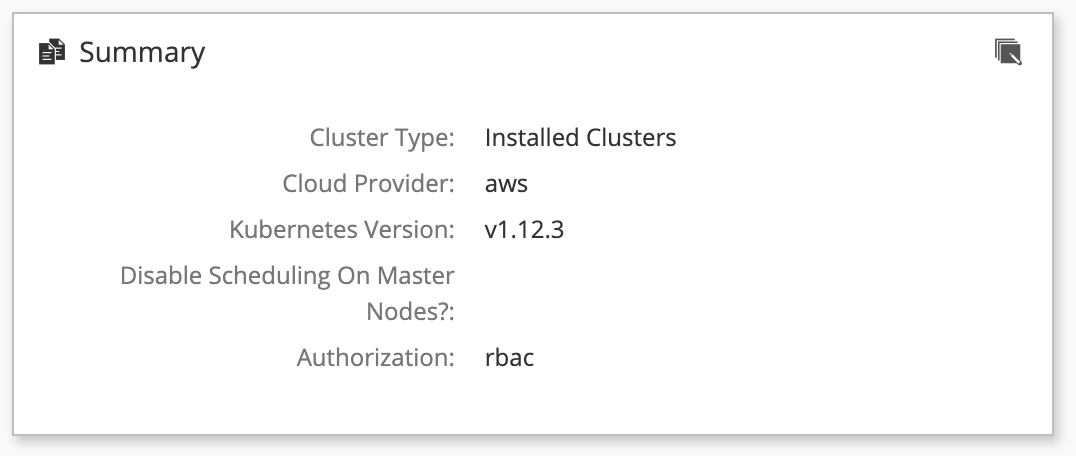Click the Summary documents icon
Screen dimensions: 1076x456
point(51,52)
